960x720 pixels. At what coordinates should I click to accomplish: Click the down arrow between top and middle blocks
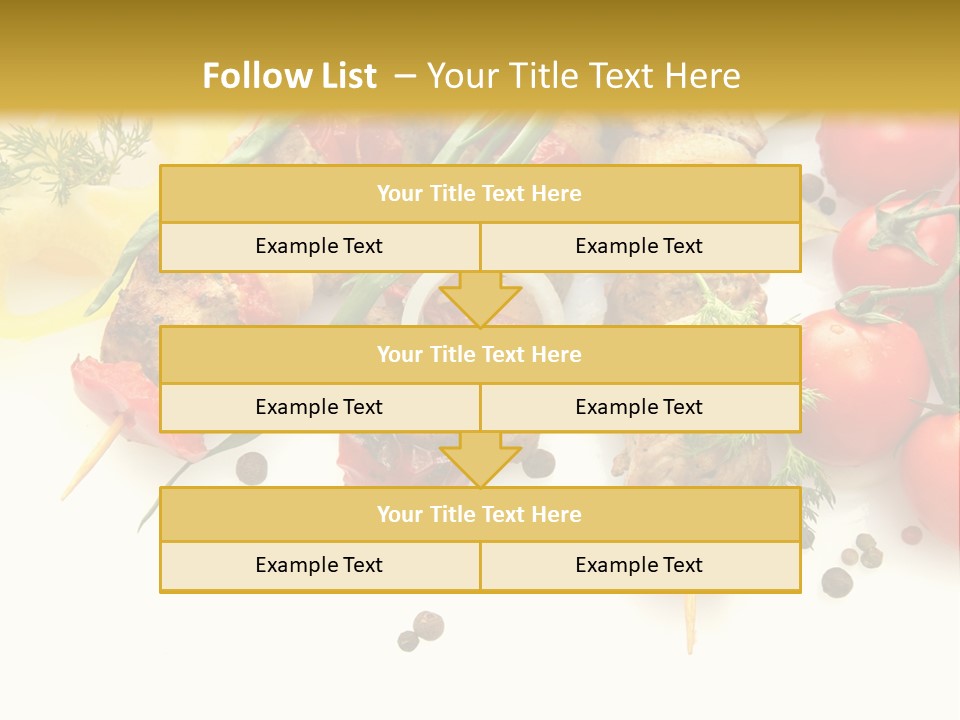[x=480, y=299]
